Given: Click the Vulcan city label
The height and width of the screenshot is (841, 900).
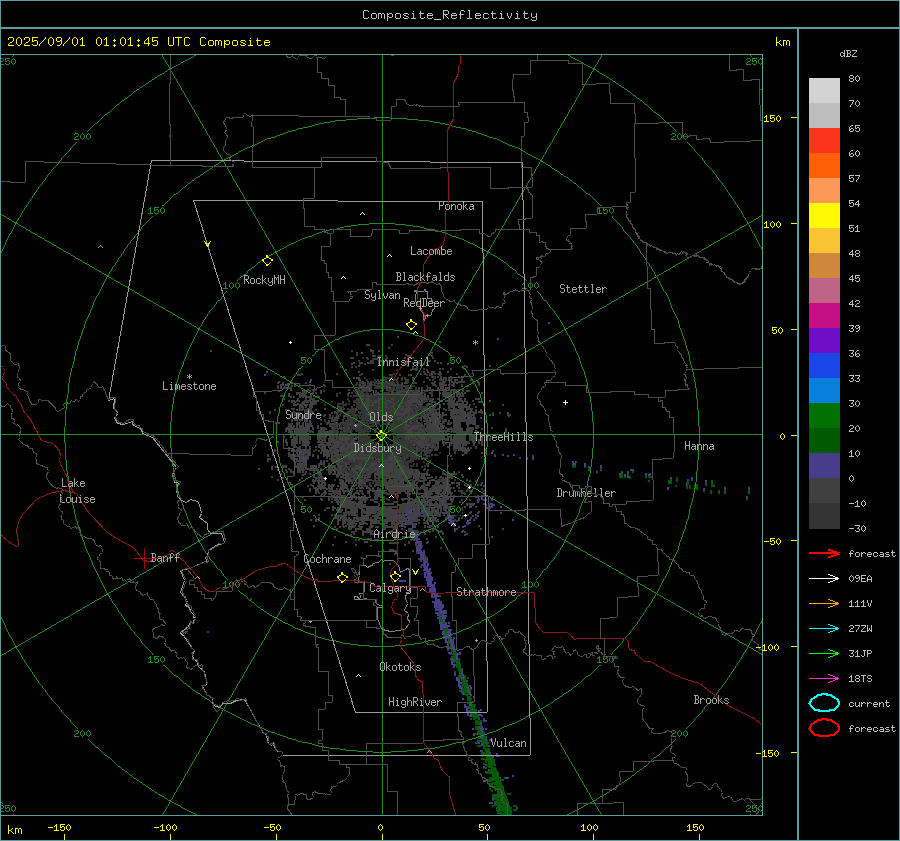Looking at the screenshot, I should (508, 743).
